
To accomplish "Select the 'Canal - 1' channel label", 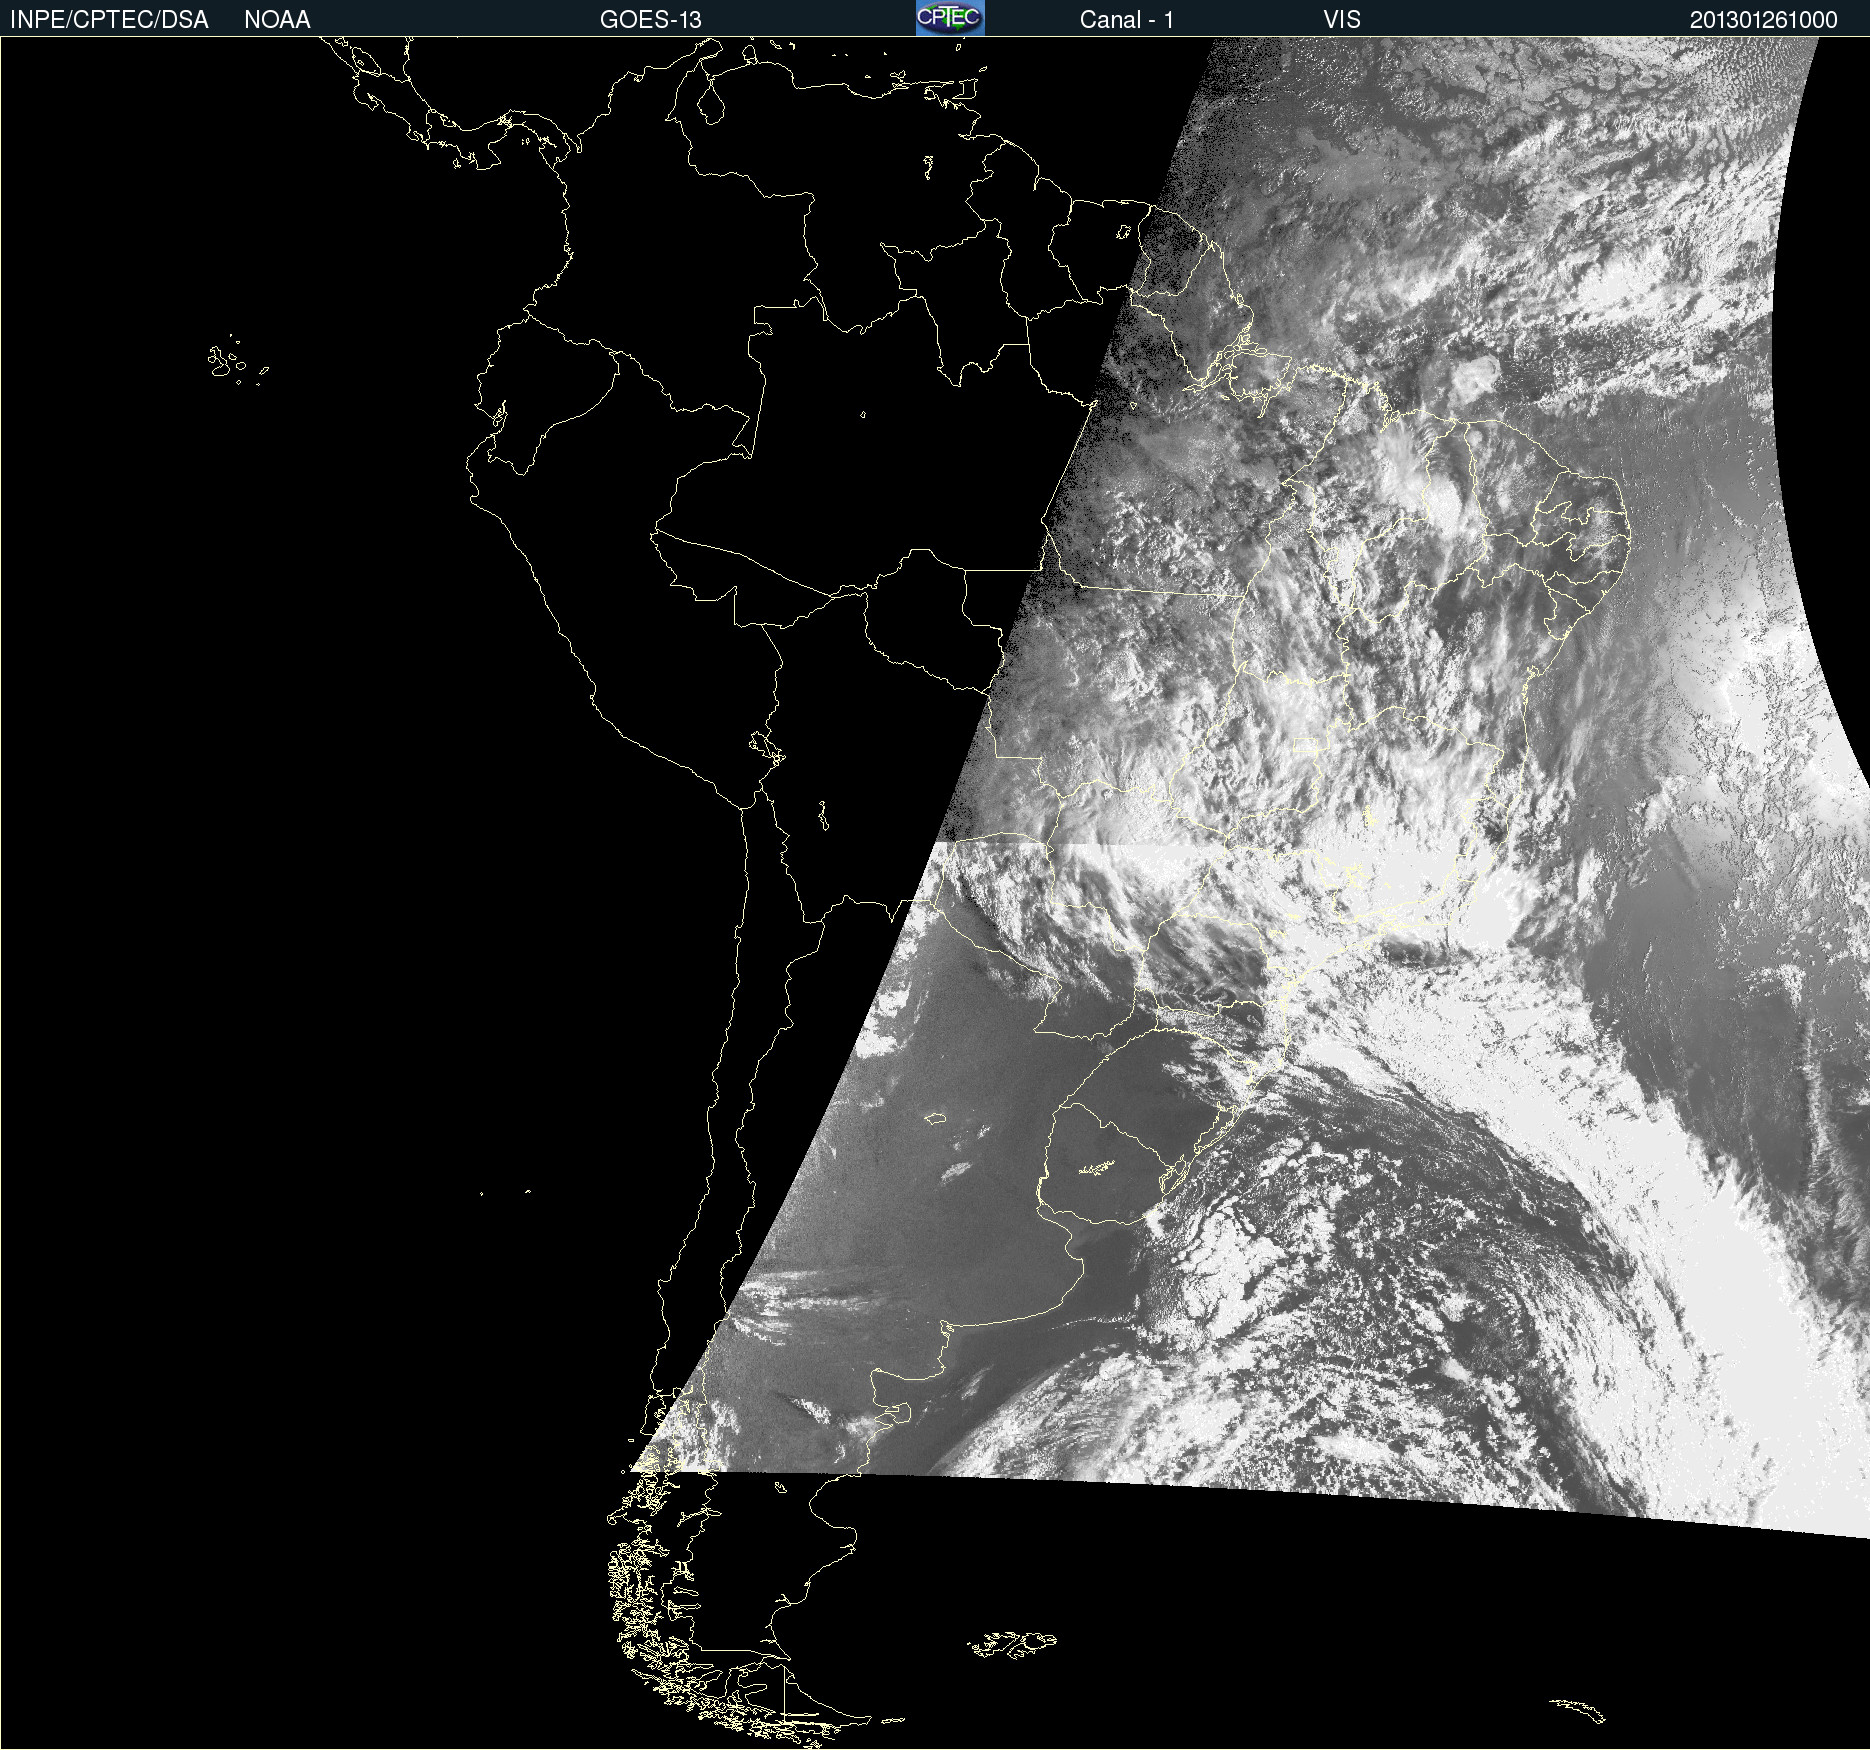I will [x=1126, y=20].
